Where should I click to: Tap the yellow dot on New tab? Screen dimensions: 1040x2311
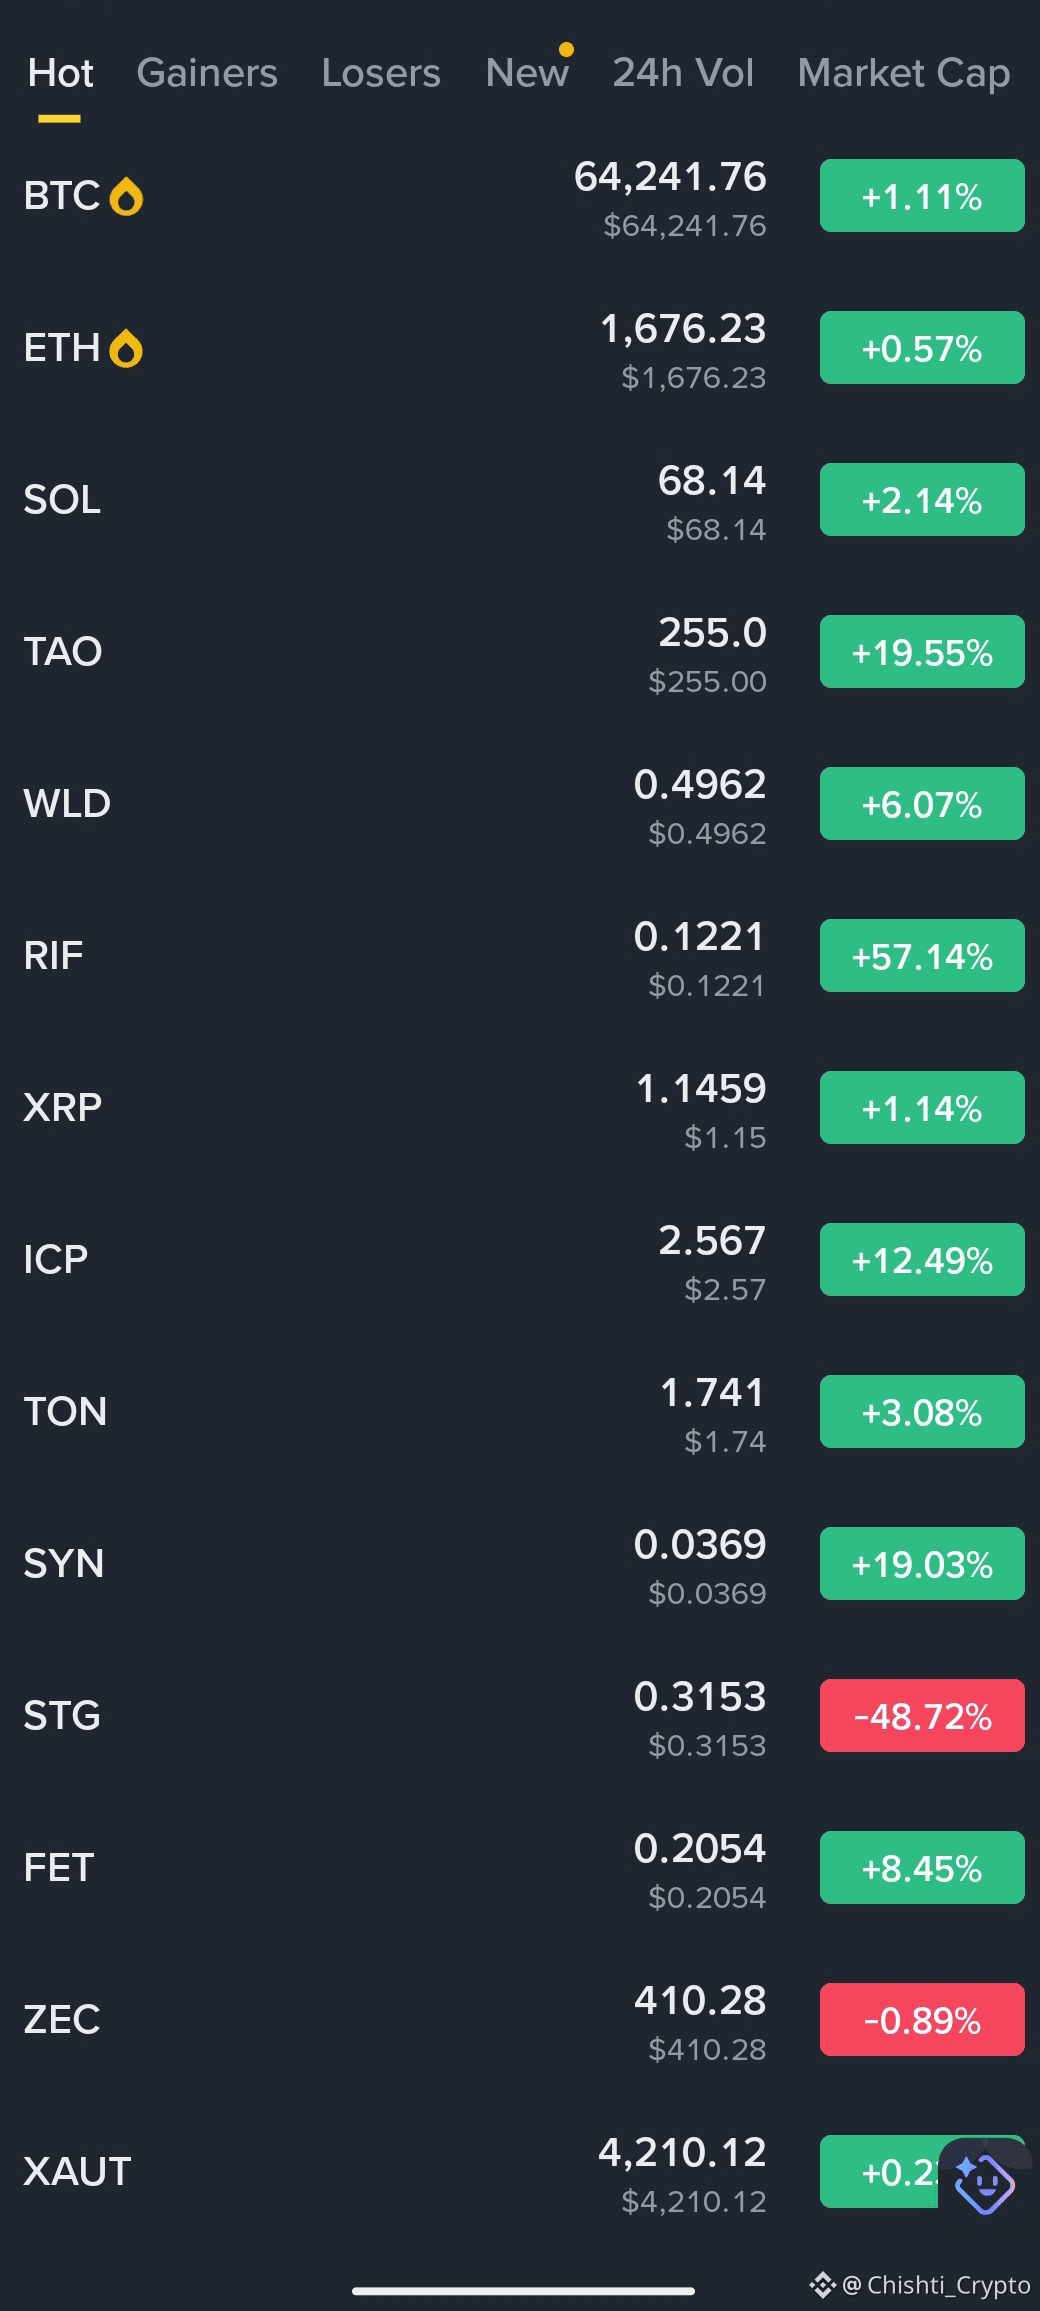566,49
